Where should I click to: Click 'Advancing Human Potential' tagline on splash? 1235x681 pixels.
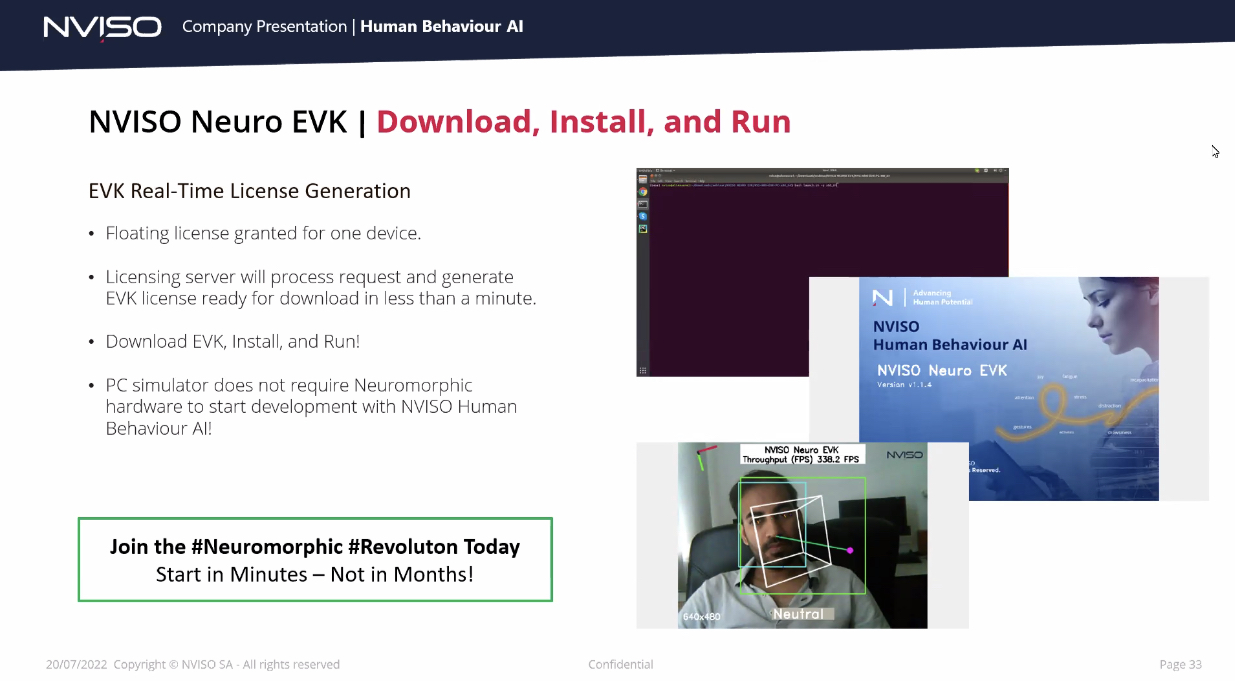point(942,297)
